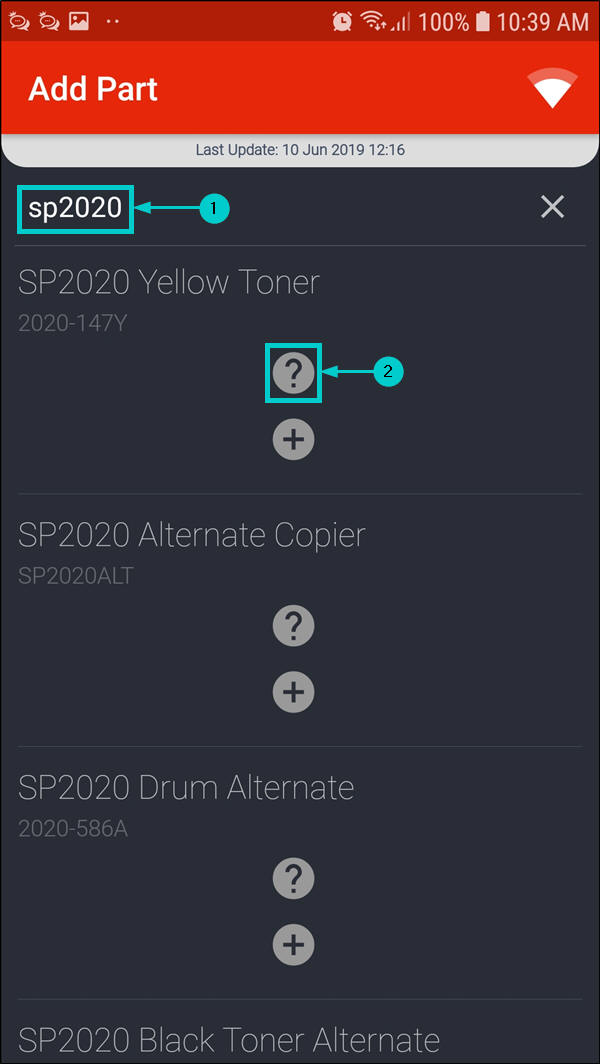View details of SP2020 Drum Alternate
600x1064 pixels.
[293, 879]
